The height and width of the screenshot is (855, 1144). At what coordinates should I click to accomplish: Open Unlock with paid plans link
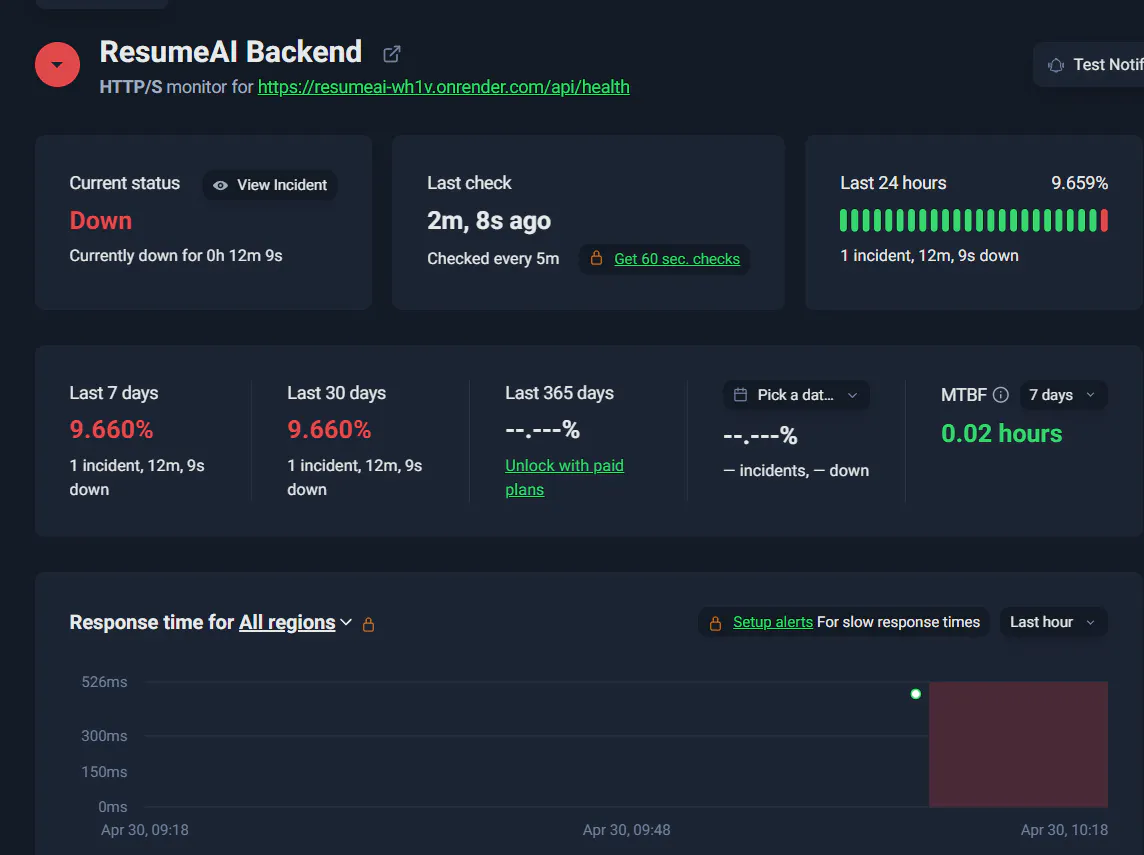pyautogui.click(x=564, y=477)
